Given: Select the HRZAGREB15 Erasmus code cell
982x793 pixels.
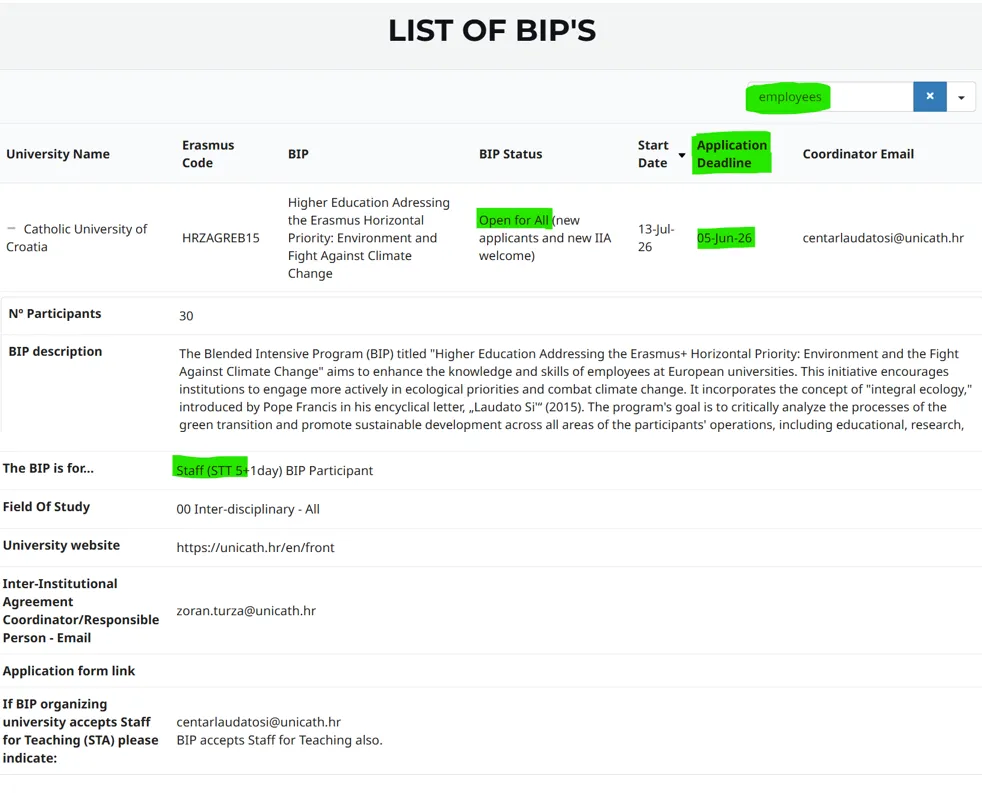Looking at the screenshot, I should click(221, 238).
